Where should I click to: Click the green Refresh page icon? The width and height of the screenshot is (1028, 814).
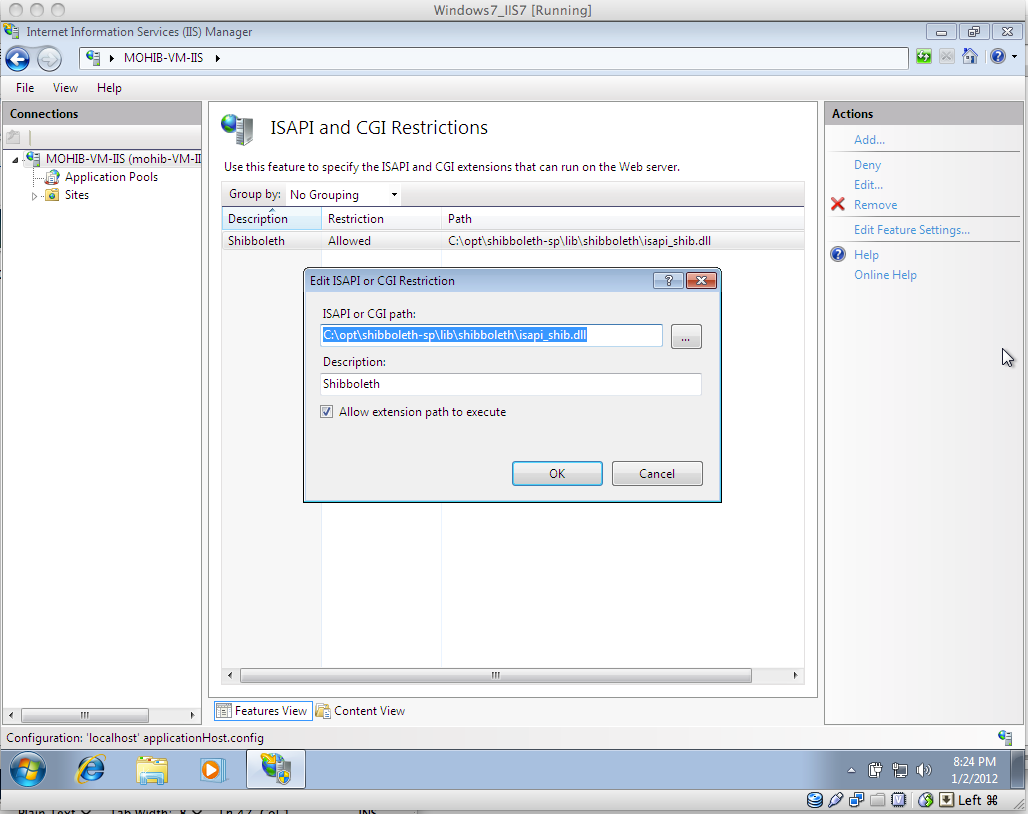(924, 57)
